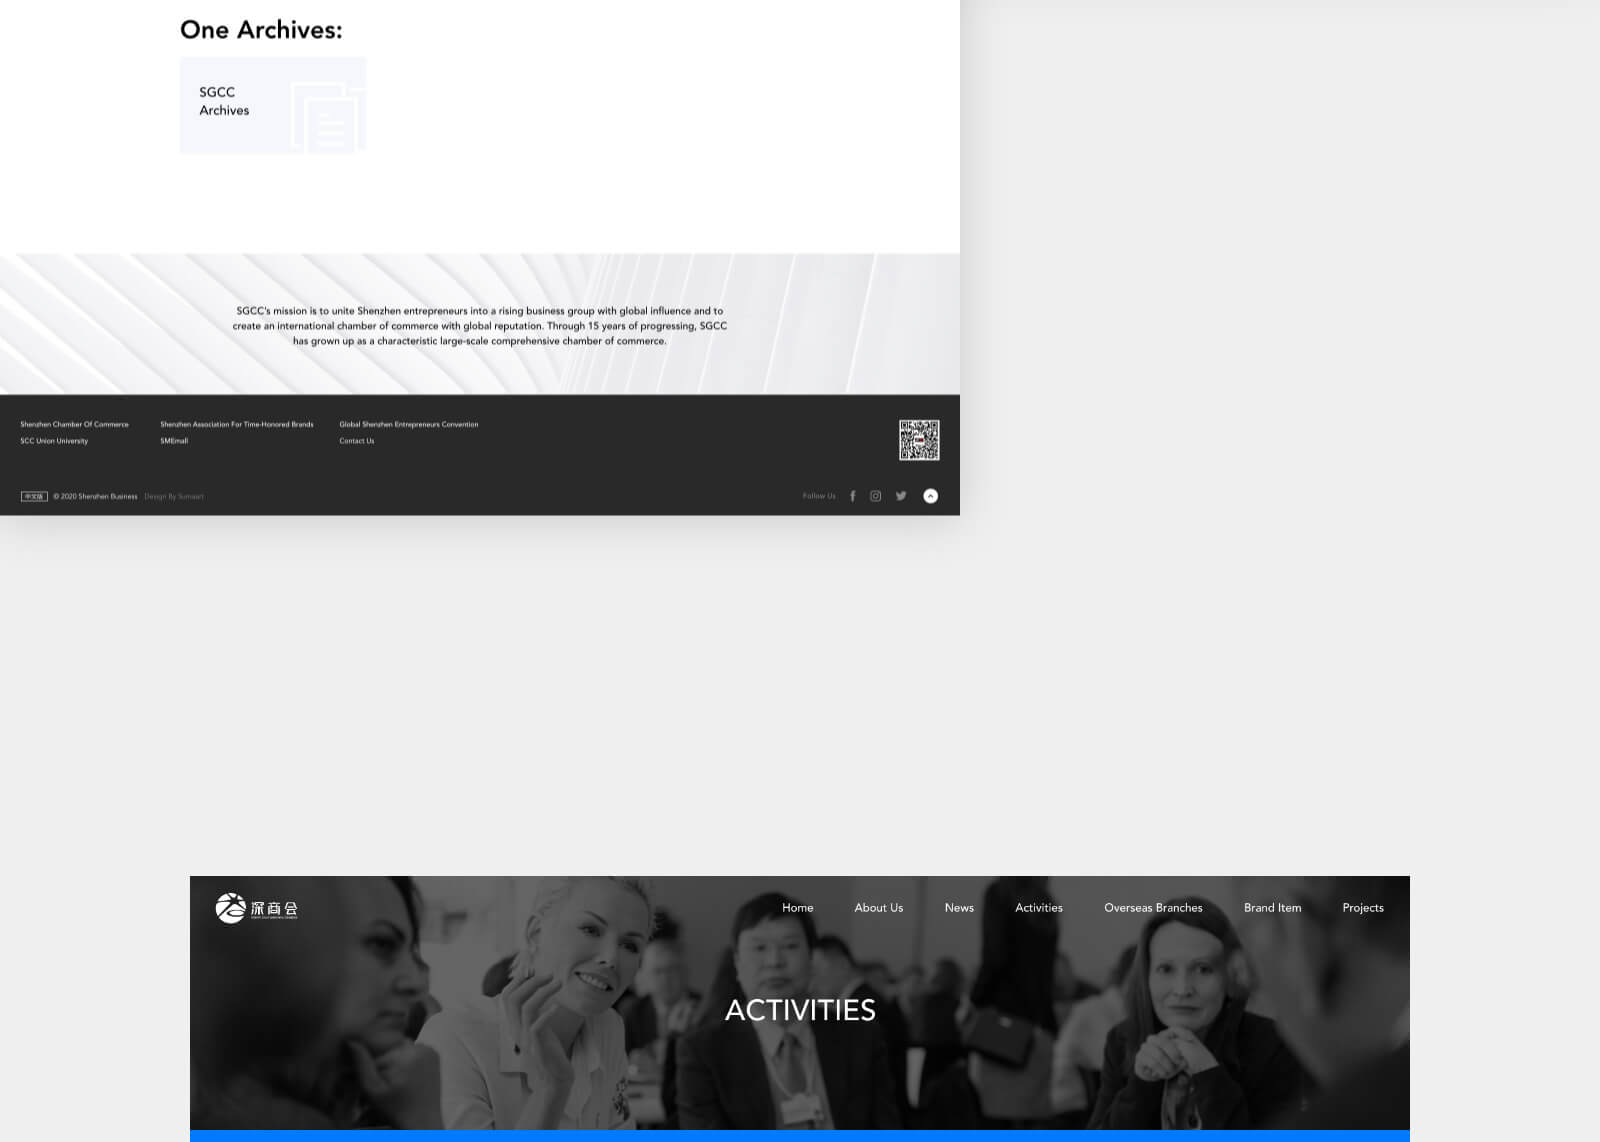Open the Instagram icon link
The width and height of the screenshot is (1600, 1142).
[876, 496]
